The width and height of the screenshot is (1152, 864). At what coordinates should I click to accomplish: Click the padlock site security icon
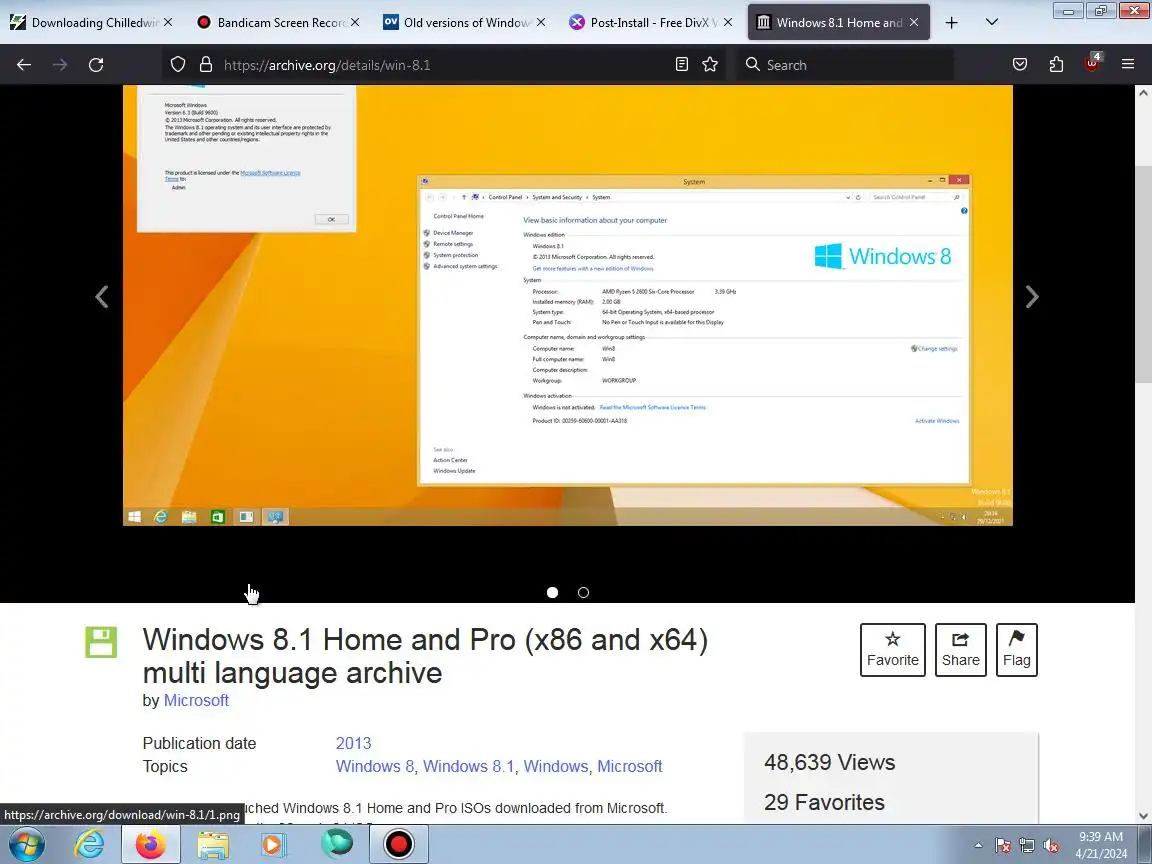point(206,65)
